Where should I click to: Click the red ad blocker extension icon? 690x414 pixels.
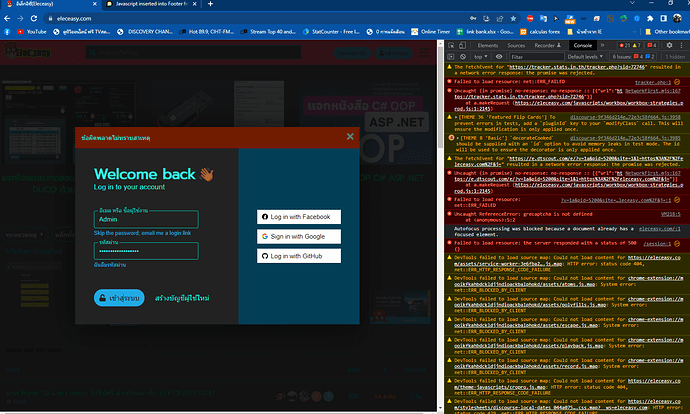point(530,18)
